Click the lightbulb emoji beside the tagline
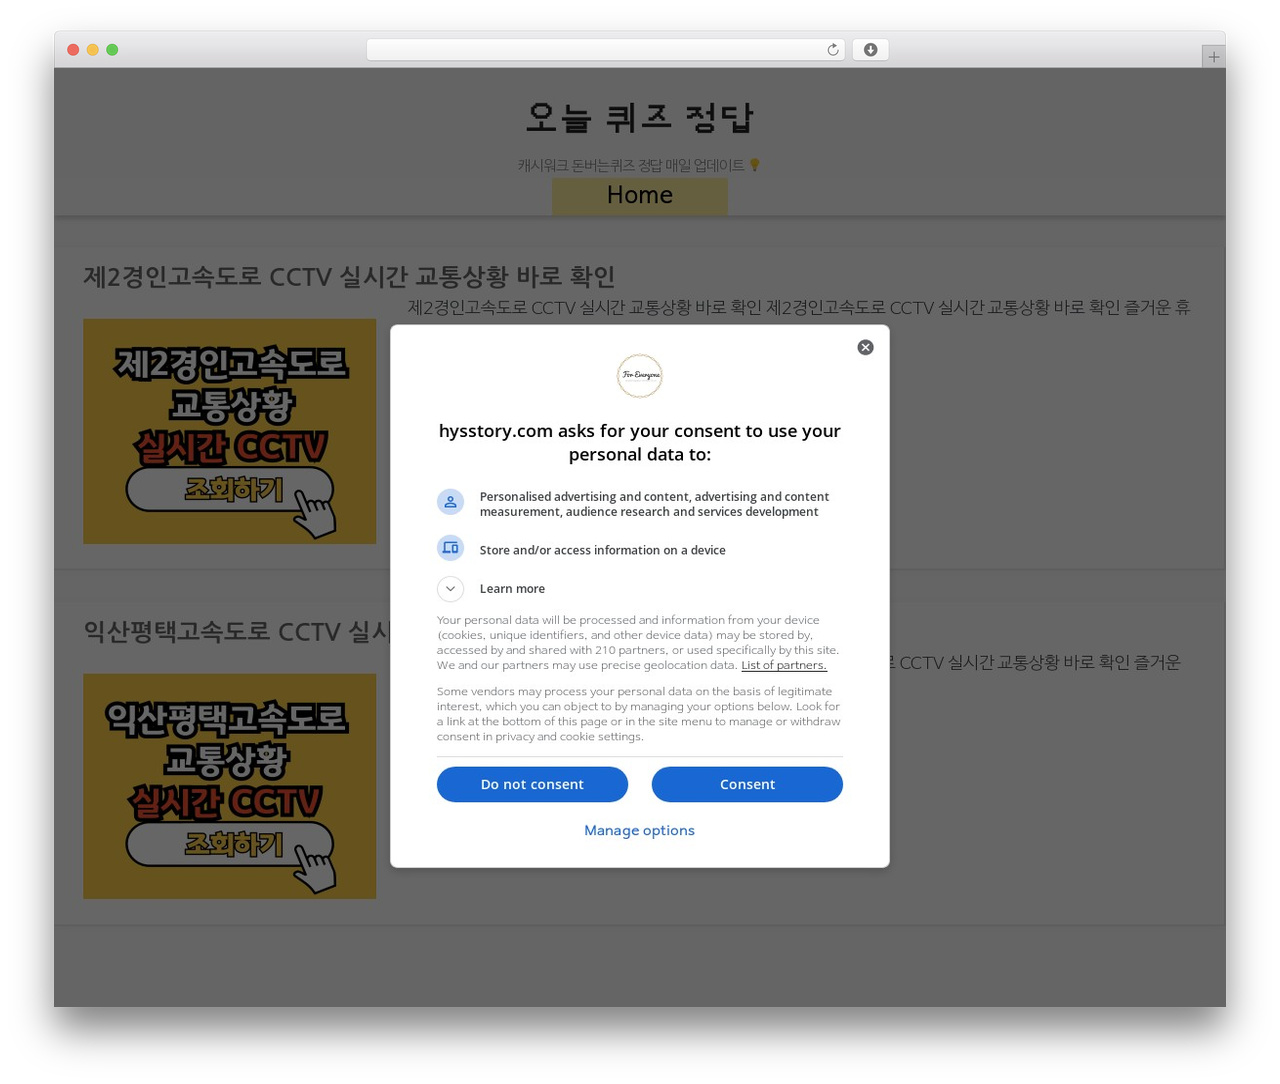 point(755,165)
